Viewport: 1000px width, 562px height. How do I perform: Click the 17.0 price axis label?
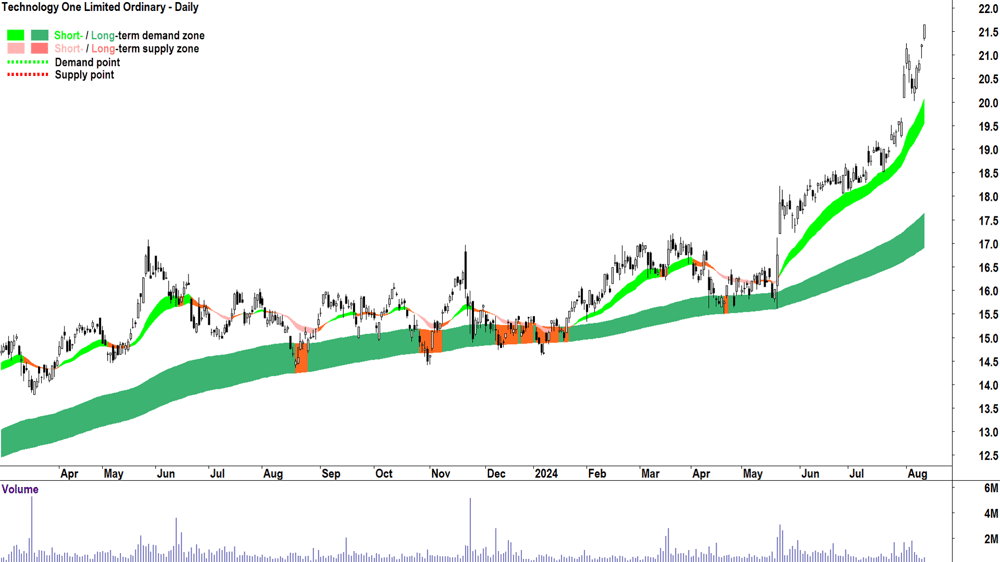(x=988, y=244)
